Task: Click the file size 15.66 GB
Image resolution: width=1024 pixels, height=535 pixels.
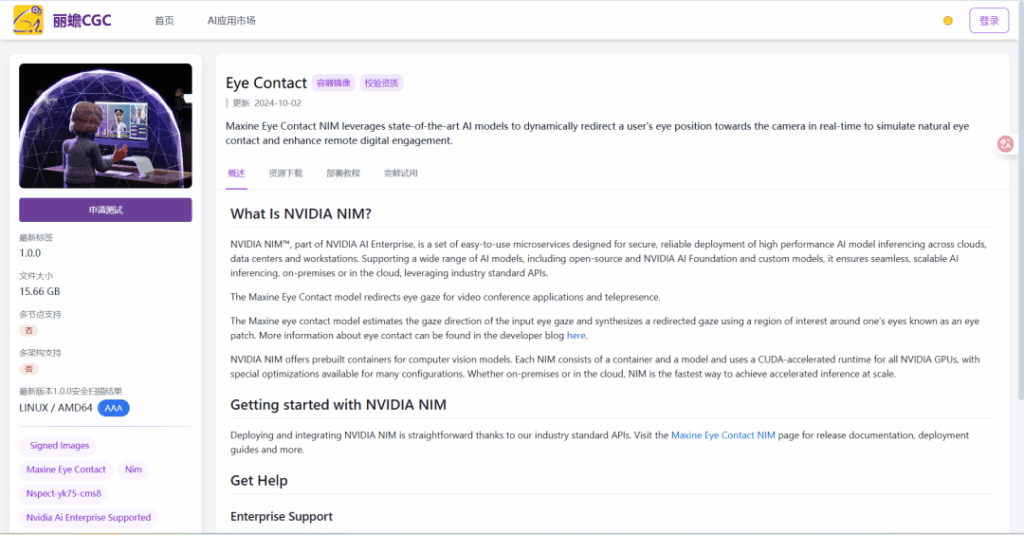Action: [x=40, y=291]
